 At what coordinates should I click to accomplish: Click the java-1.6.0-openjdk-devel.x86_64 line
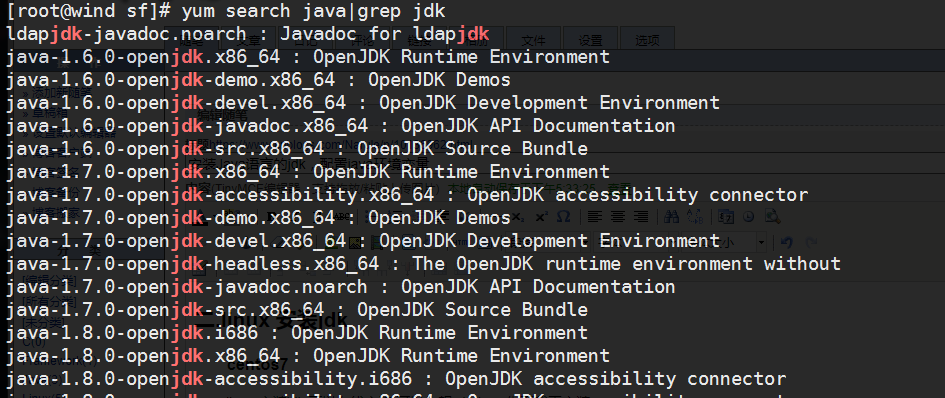[363, 103]
